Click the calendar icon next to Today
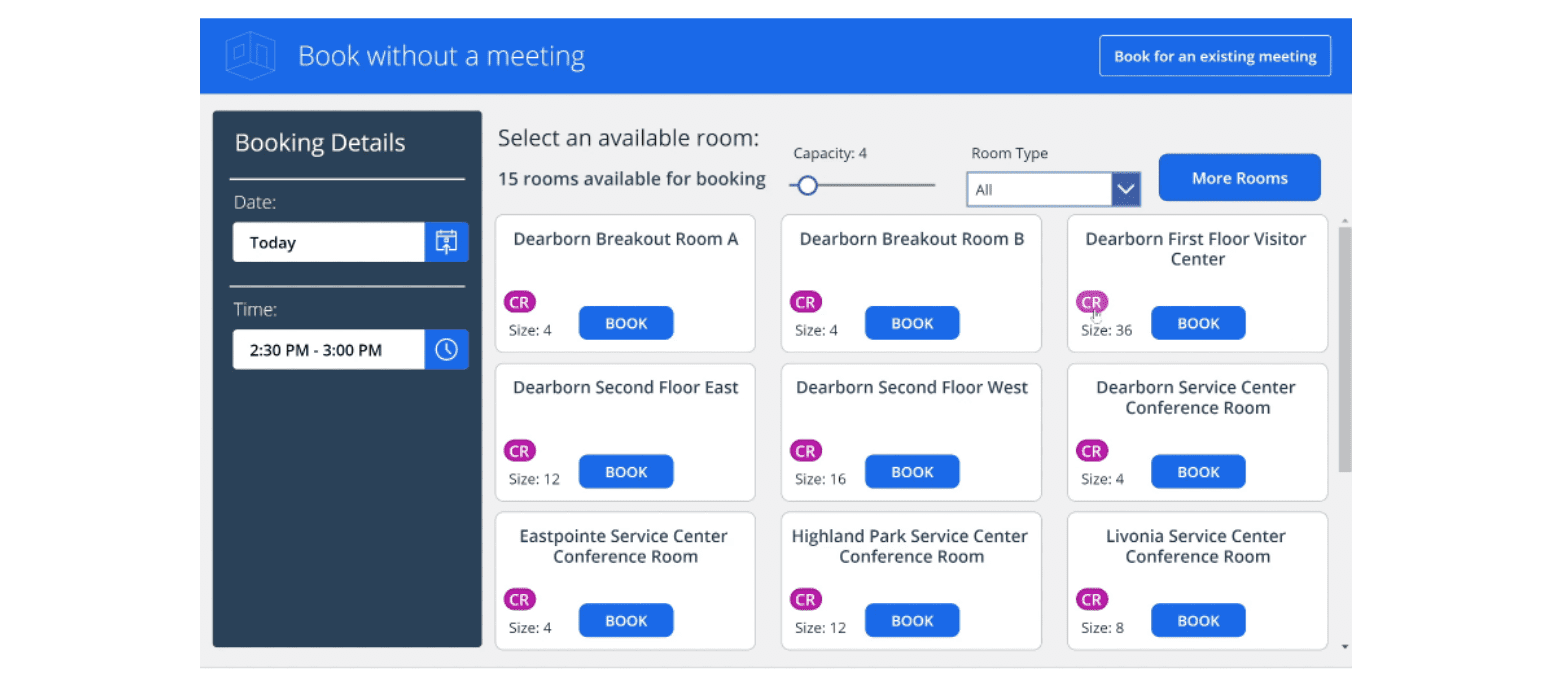 coord(446,242)
